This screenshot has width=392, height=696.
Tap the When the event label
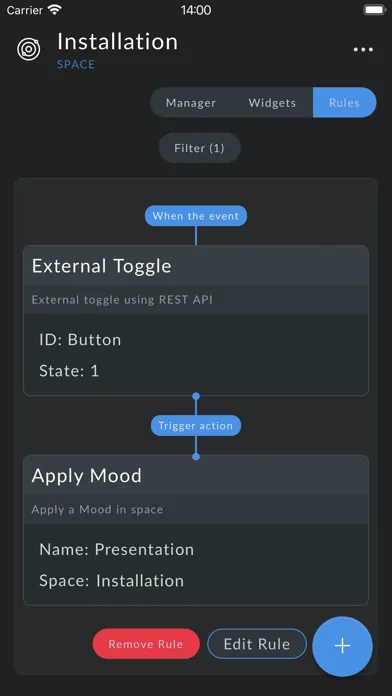196,216
